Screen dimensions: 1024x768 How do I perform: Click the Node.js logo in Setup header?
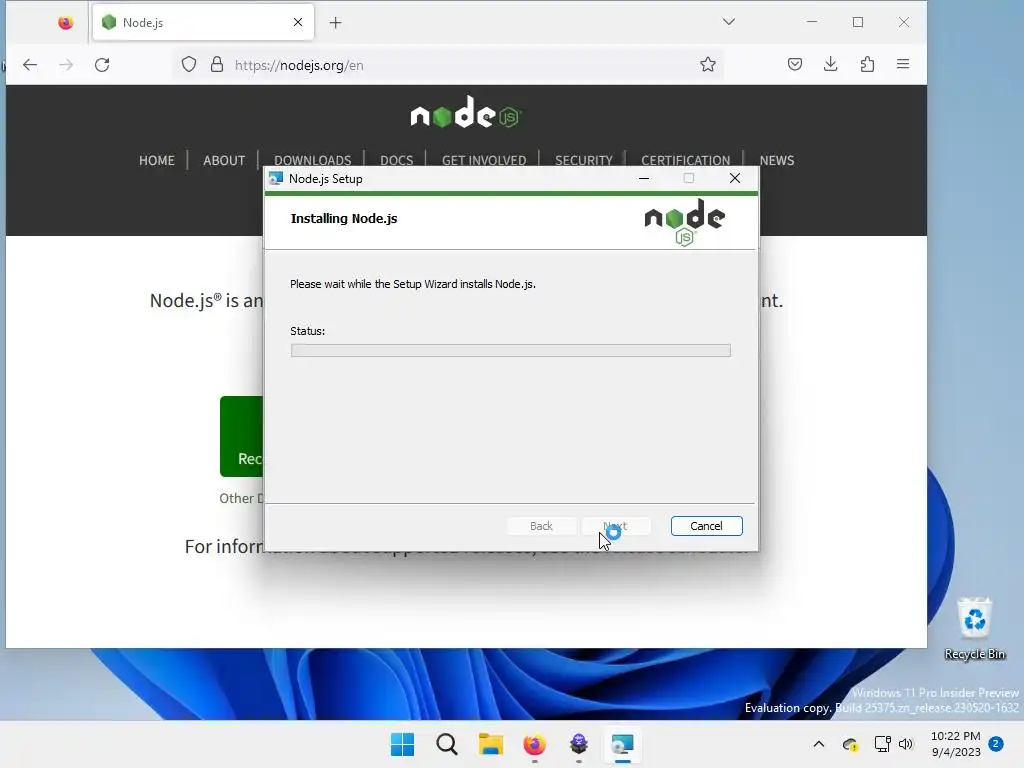[684, 222]
